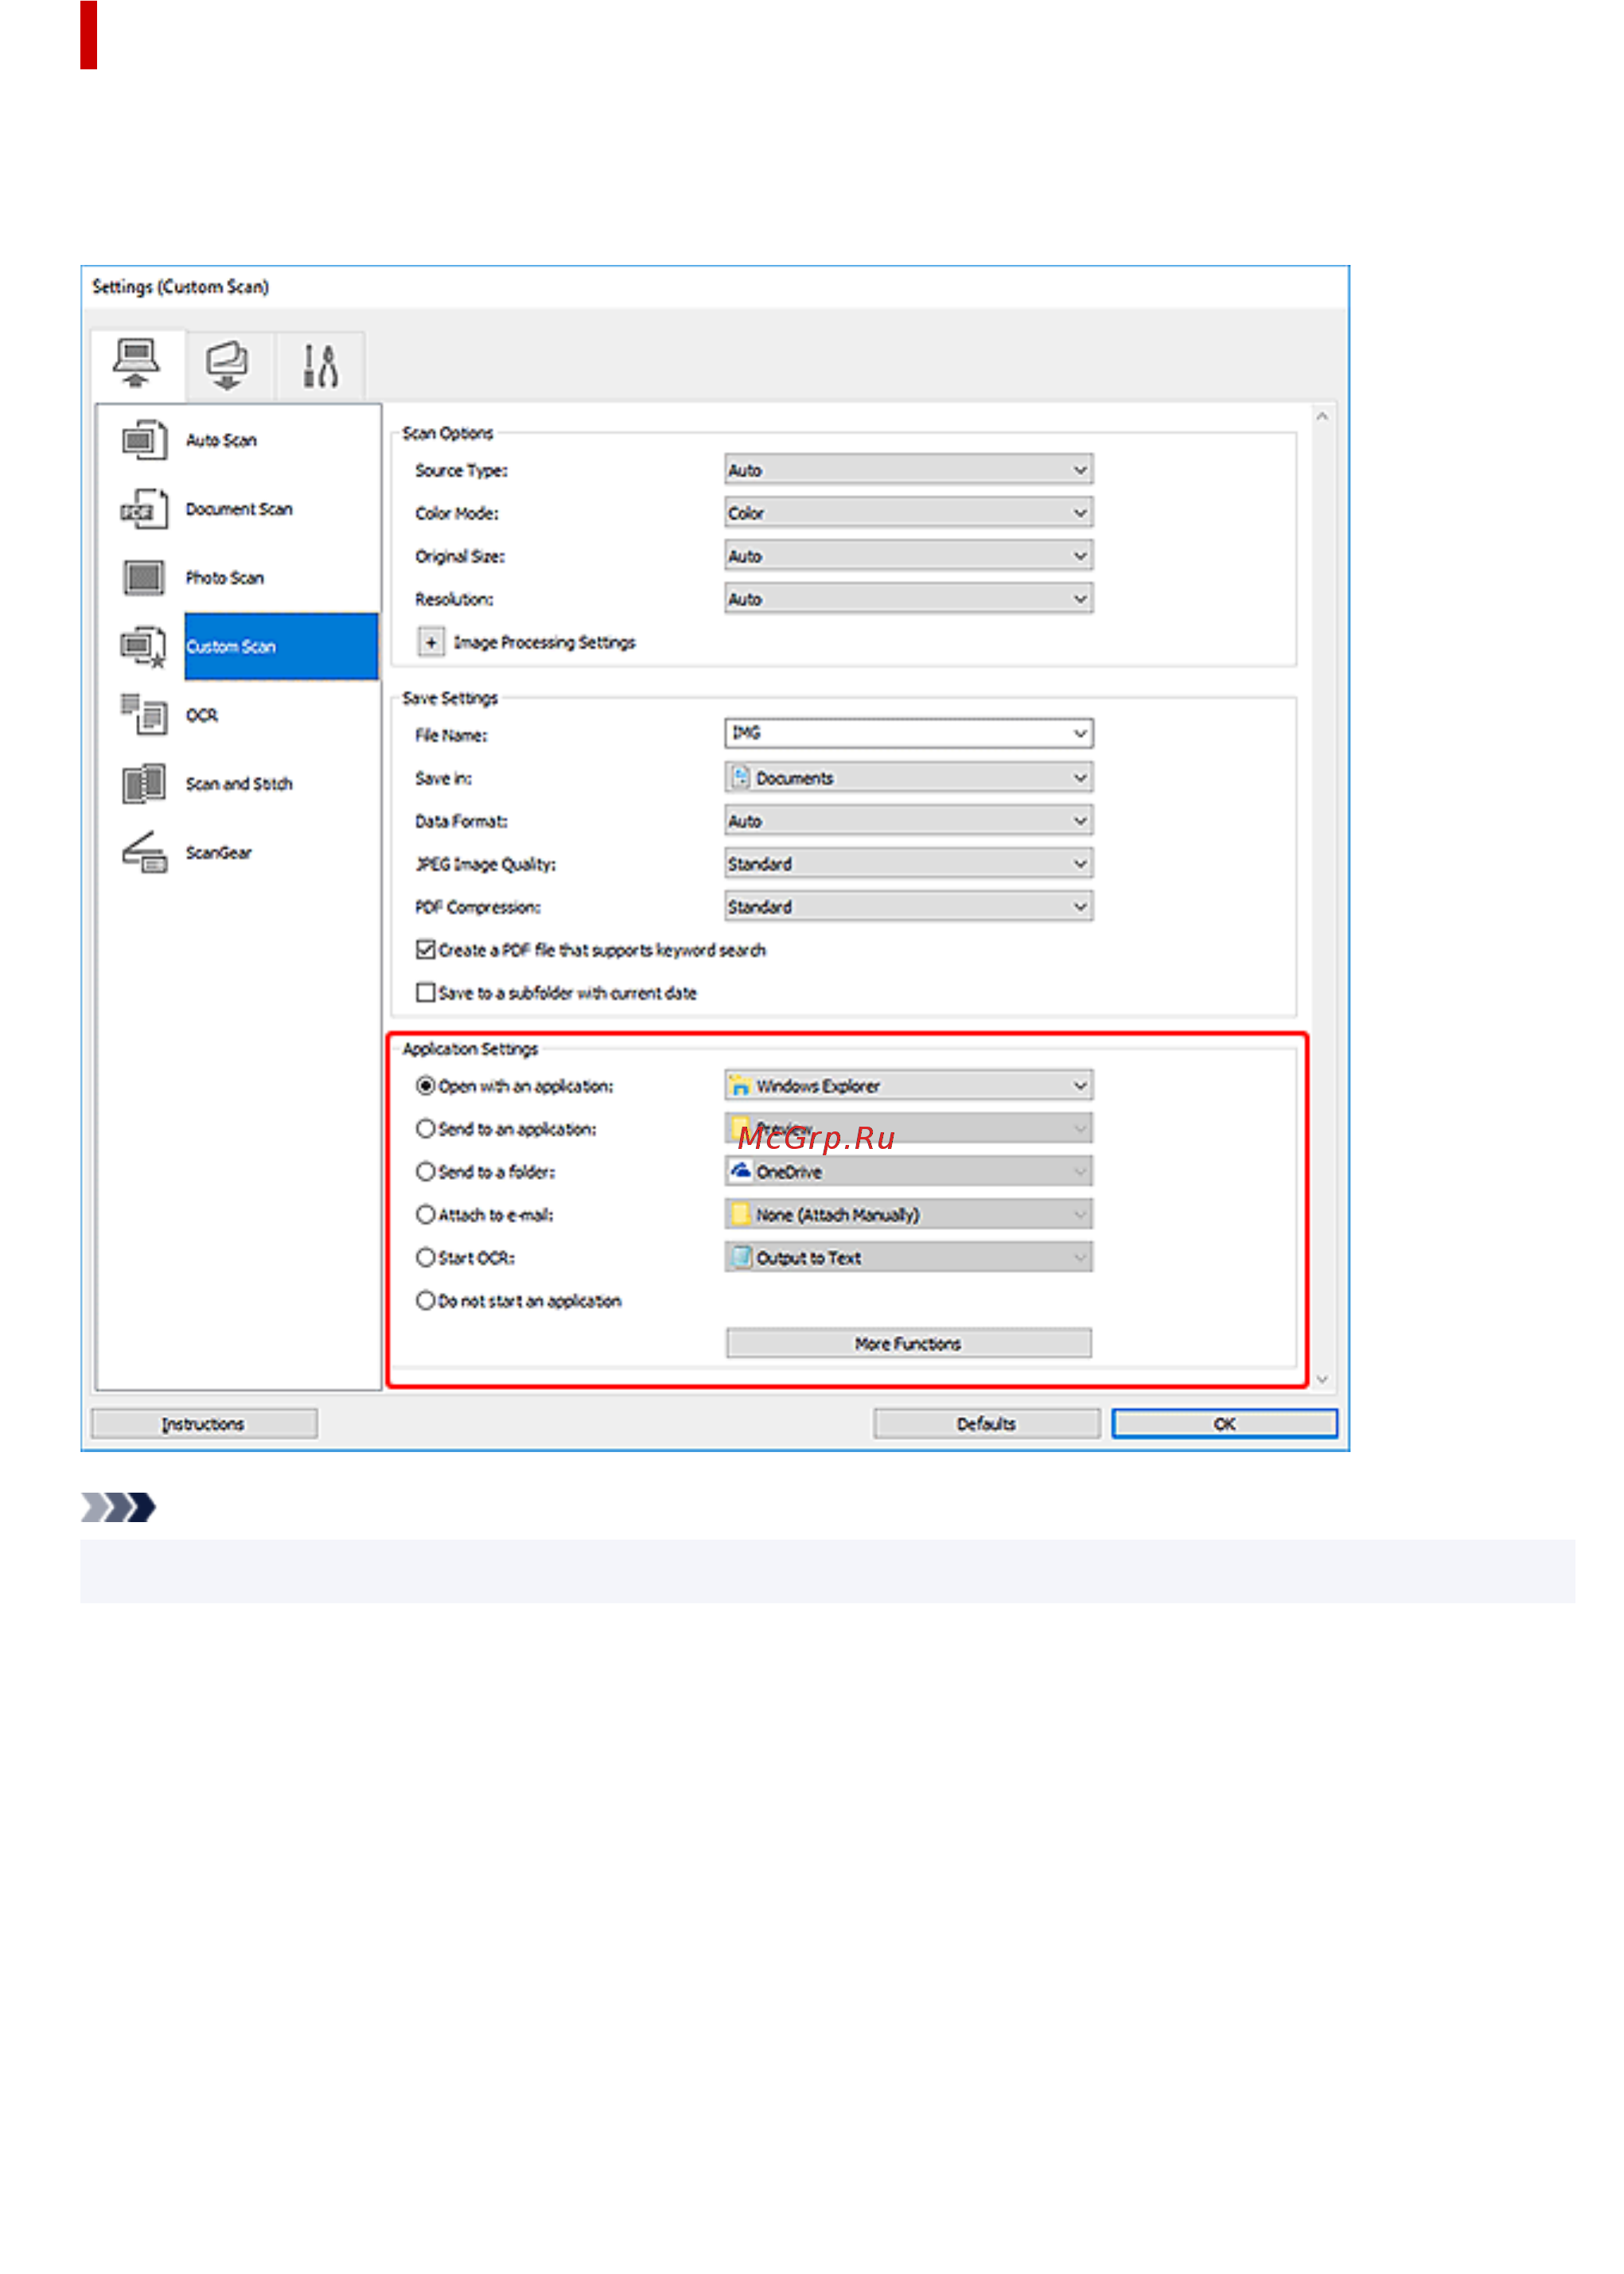Click the File Name input field

(908, 734)
